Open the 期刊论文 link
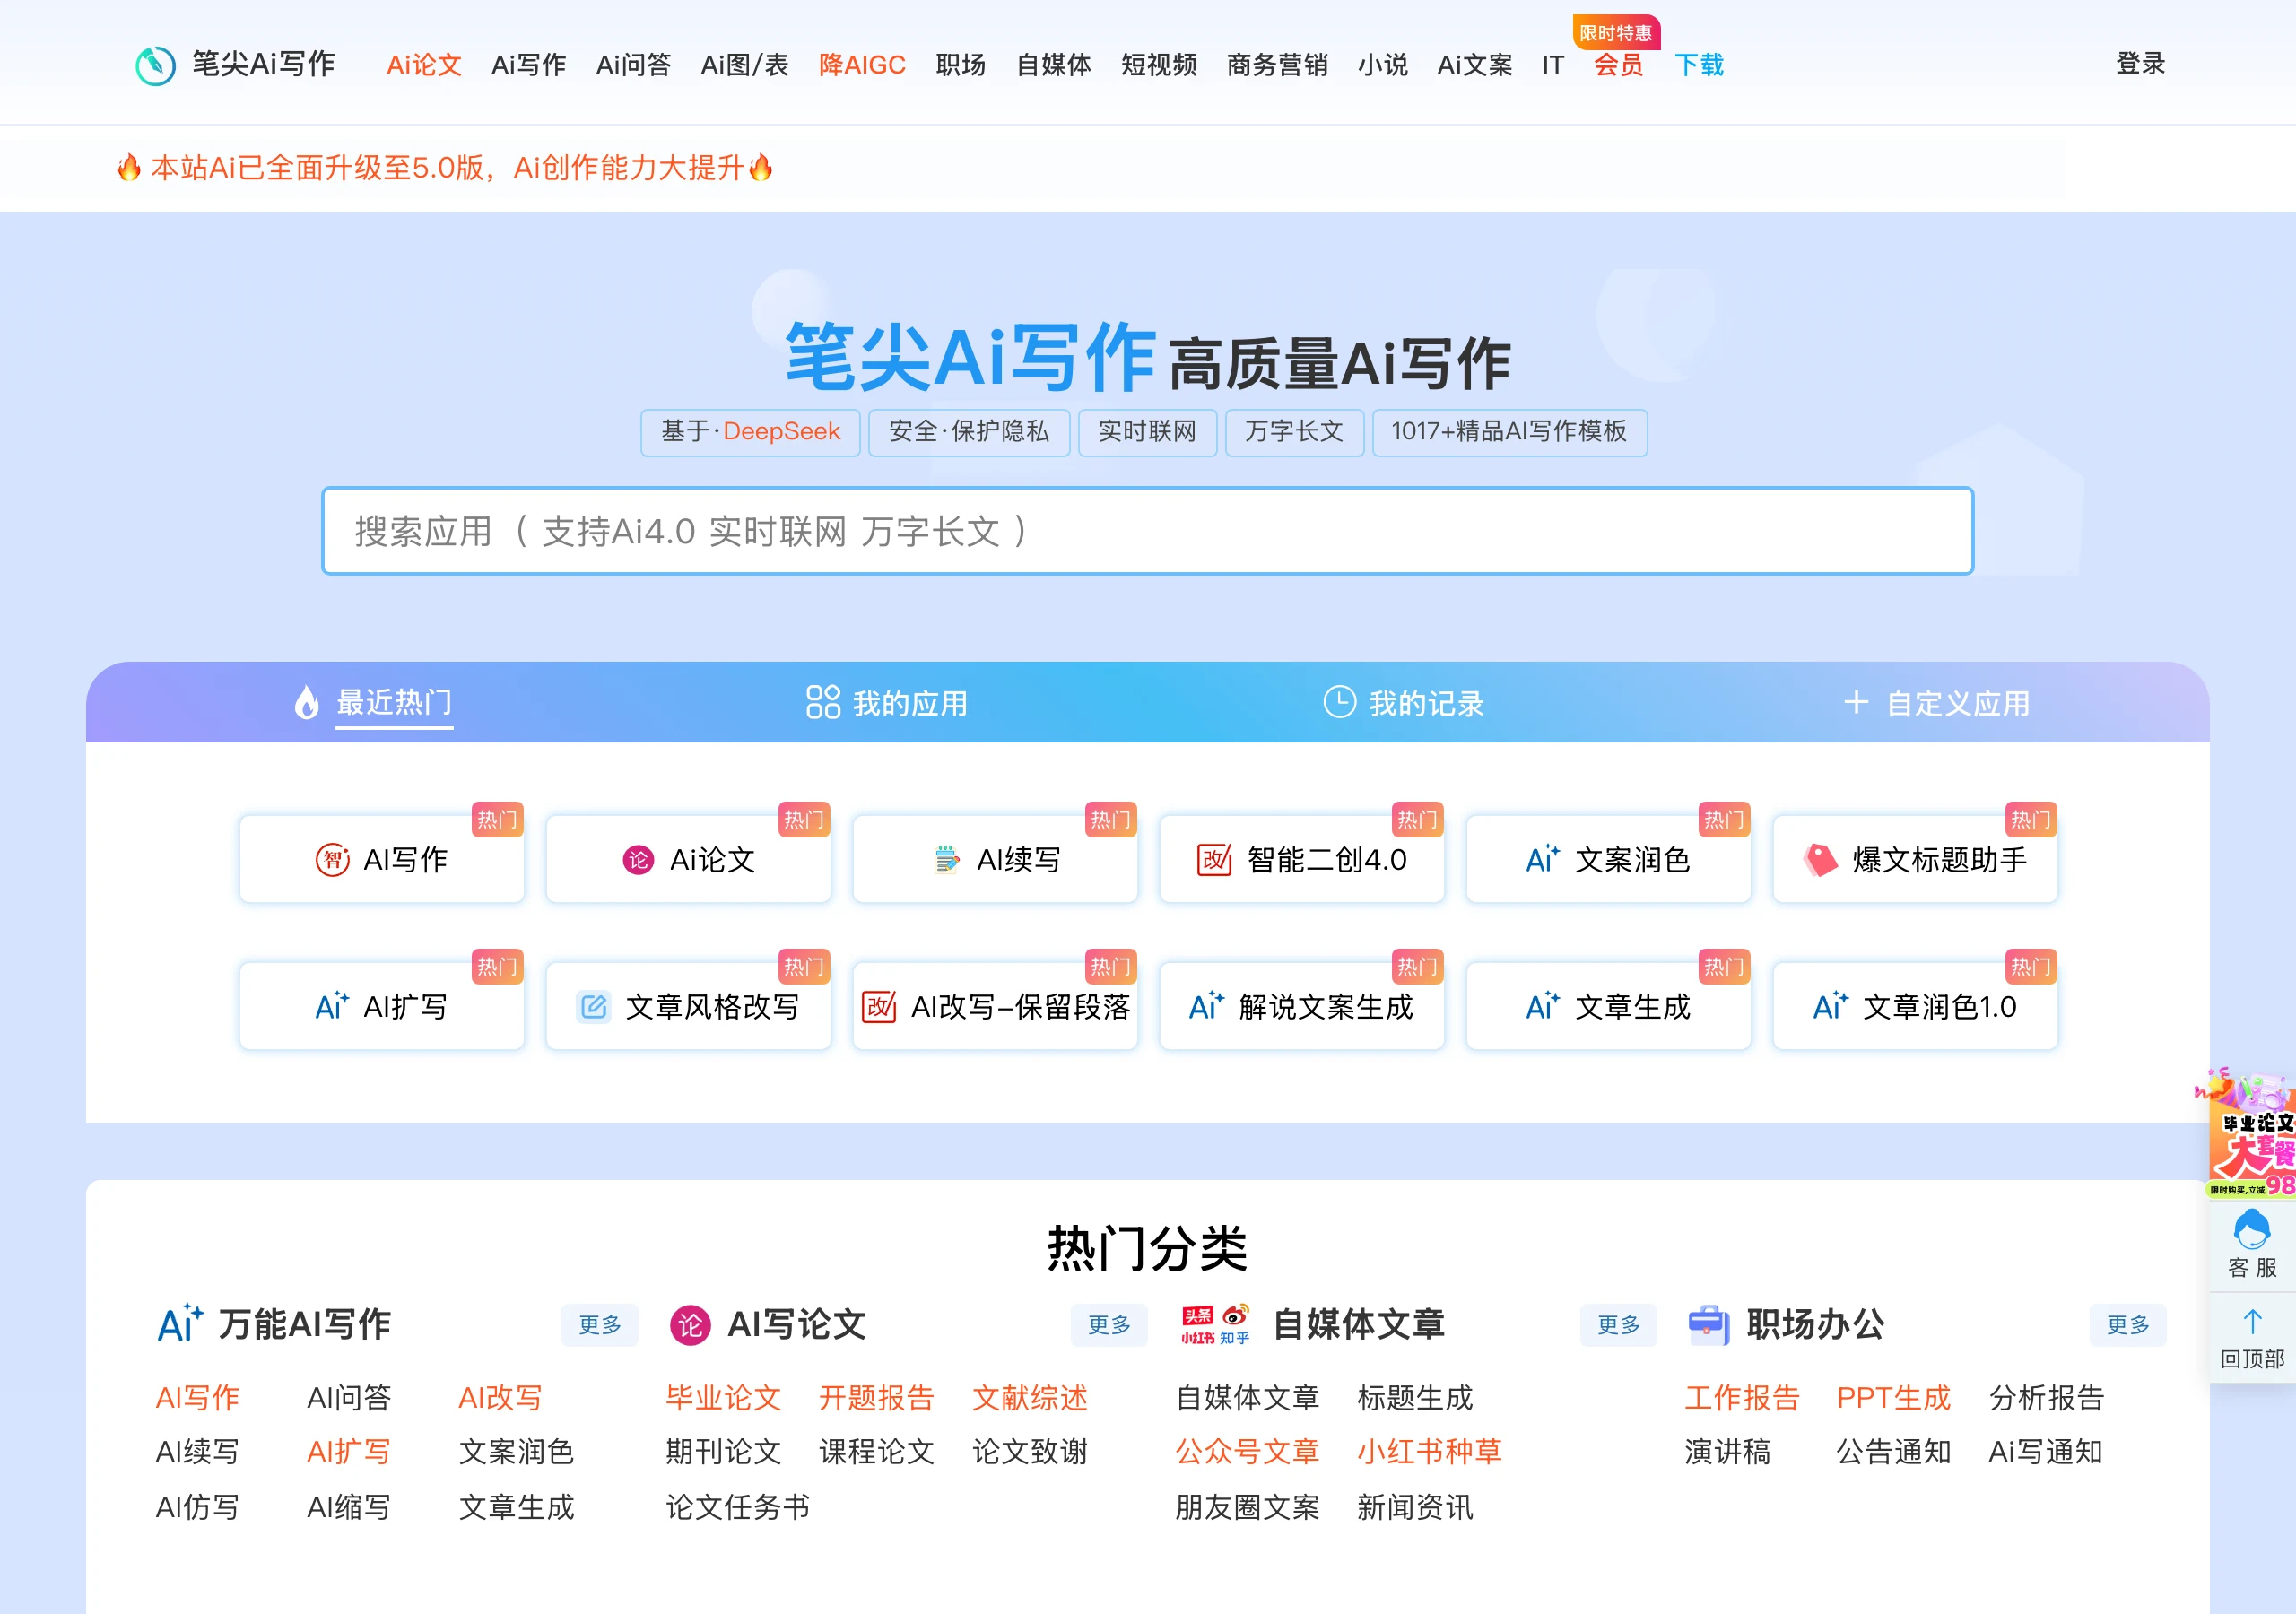This screenshot has width=2296, height=1614. tap(723, 1451)
